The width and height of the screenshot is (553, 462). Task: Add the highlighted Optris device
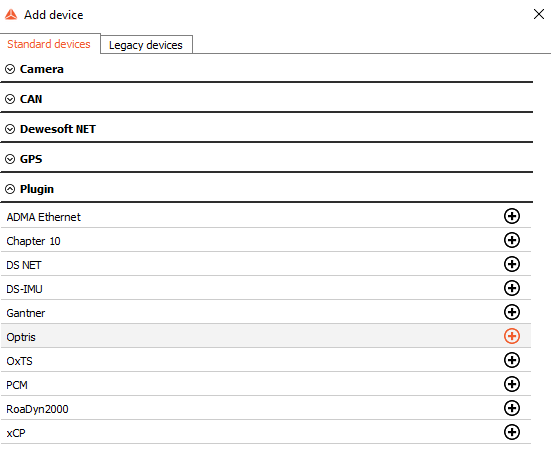click(x=511, y=336)
